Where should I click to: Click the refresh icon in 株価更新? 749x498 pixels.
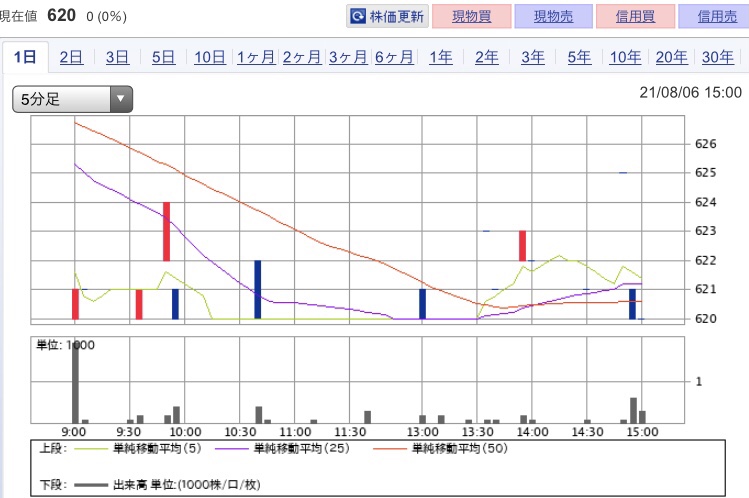click(x=357, y=17)
